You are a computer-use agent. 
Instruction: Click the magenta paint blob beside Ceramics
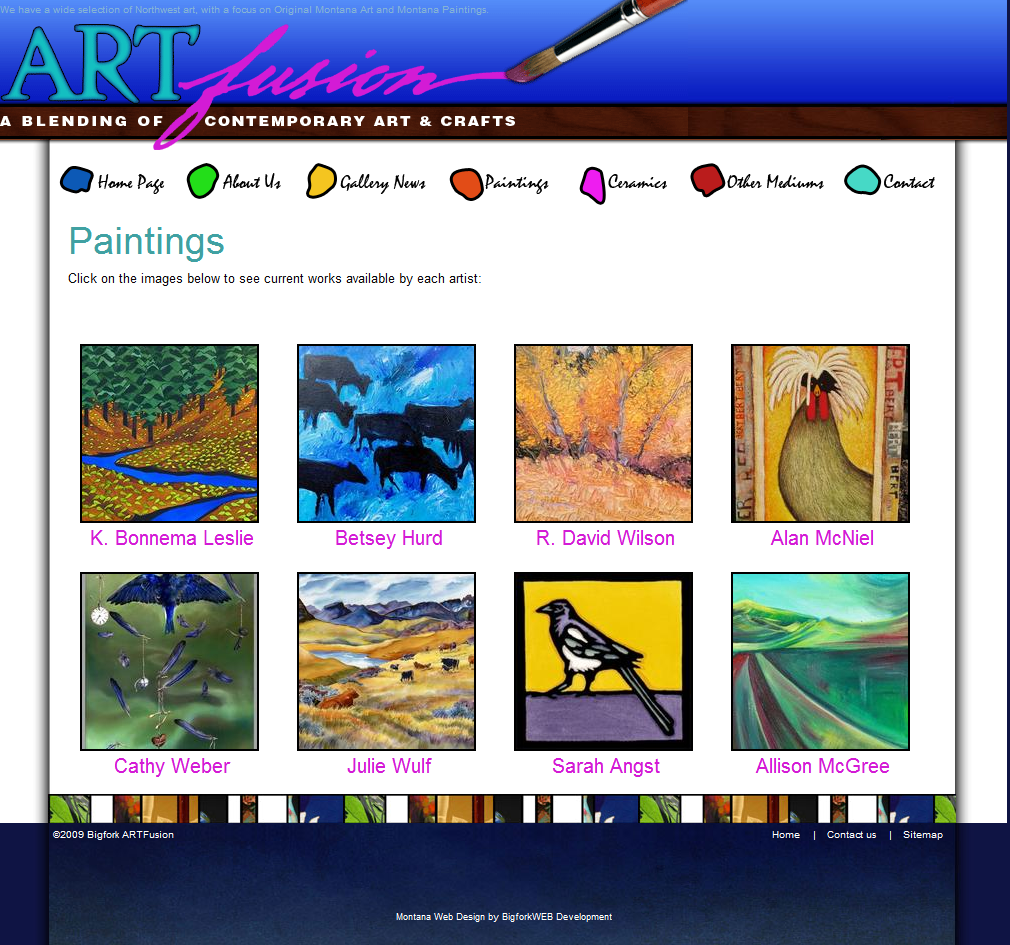pos(592,185)
